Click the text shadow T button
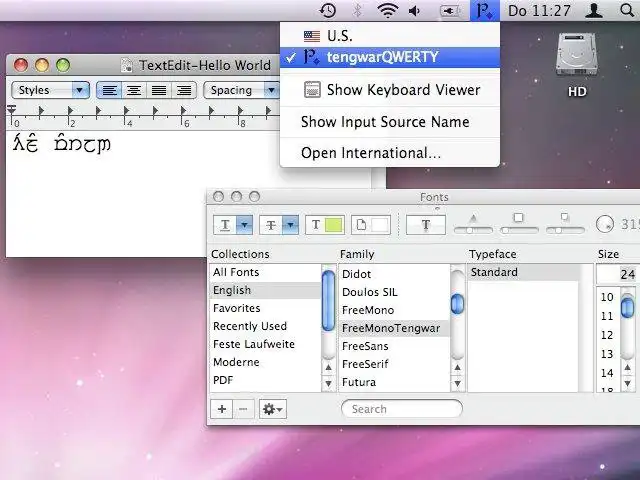This screenshot has width=640, height=480. pos(426,225)
